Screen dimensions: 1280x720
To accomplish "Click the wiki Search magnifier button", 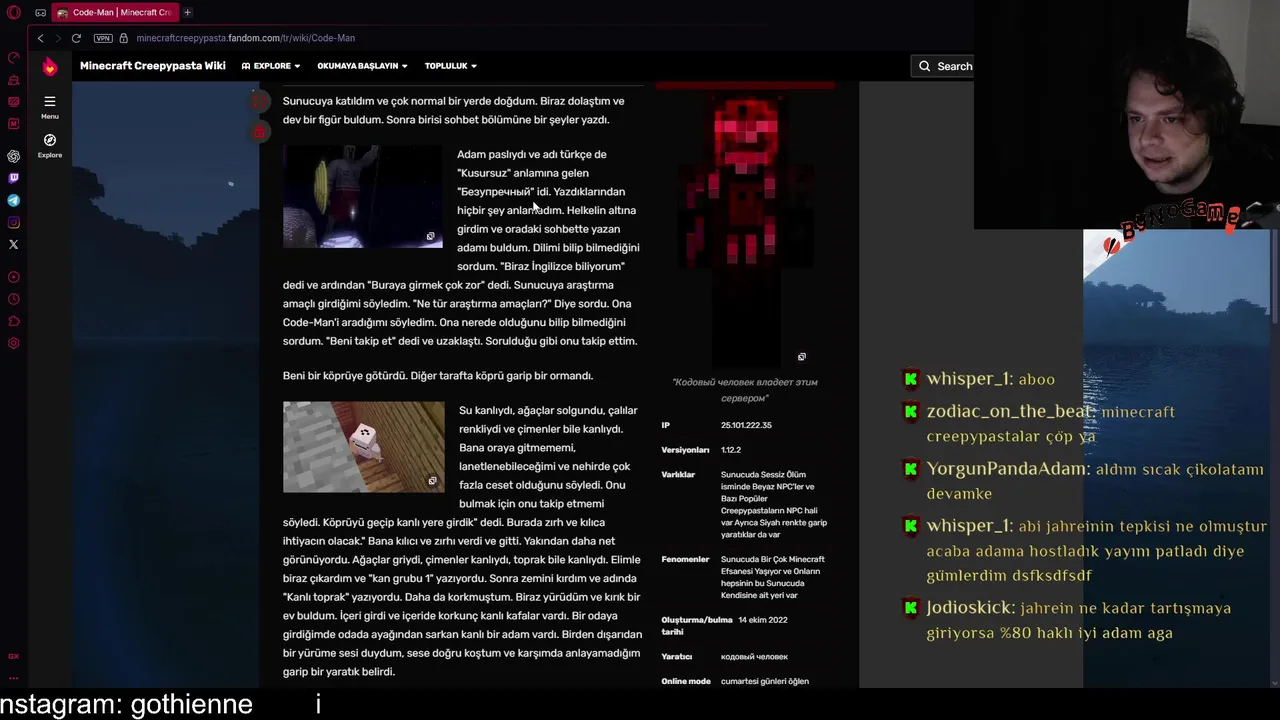I will coord(925,66).
